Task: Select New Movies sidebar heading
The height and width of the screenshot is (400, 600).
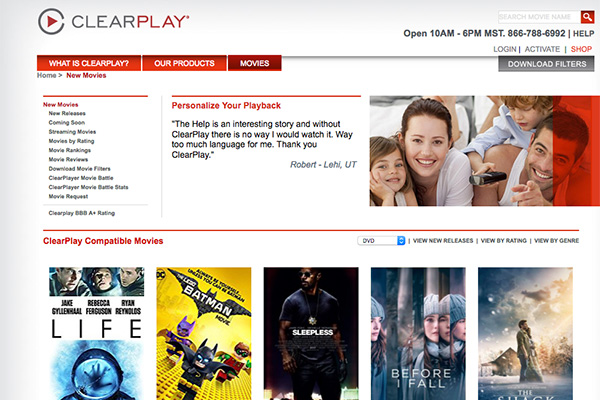Action: coord(60,104)
